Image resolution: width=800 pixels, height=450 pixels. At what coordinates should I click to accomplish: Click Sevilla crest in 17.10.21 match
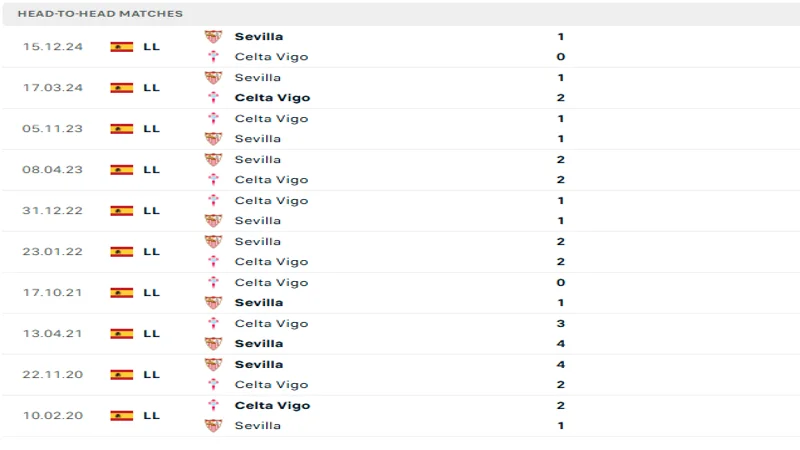pos(213,303)
